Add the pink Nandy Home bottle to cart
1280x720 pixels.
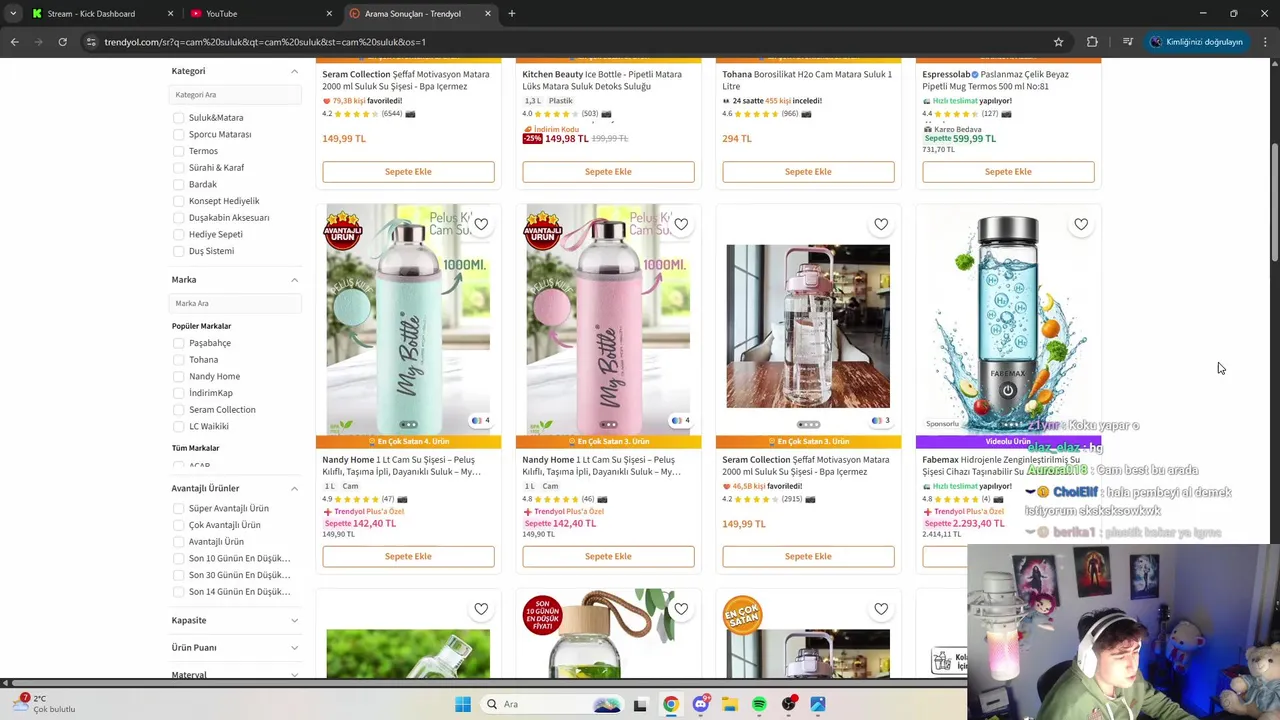[608, 556]
